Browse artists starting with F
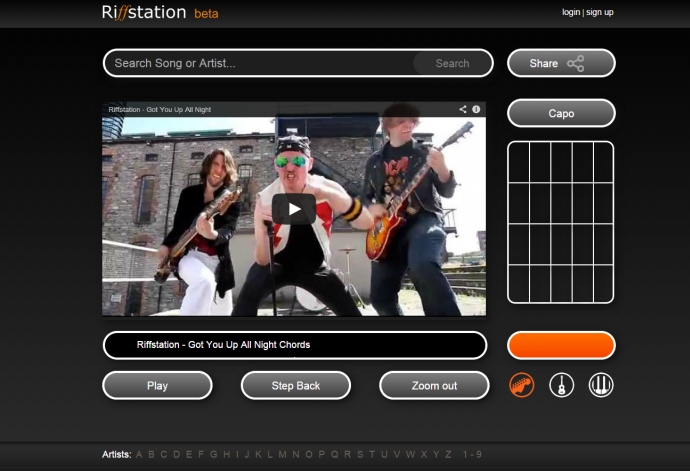Image resolution: width=690 pixels, height=471 pixels. [x=201, y=454]
